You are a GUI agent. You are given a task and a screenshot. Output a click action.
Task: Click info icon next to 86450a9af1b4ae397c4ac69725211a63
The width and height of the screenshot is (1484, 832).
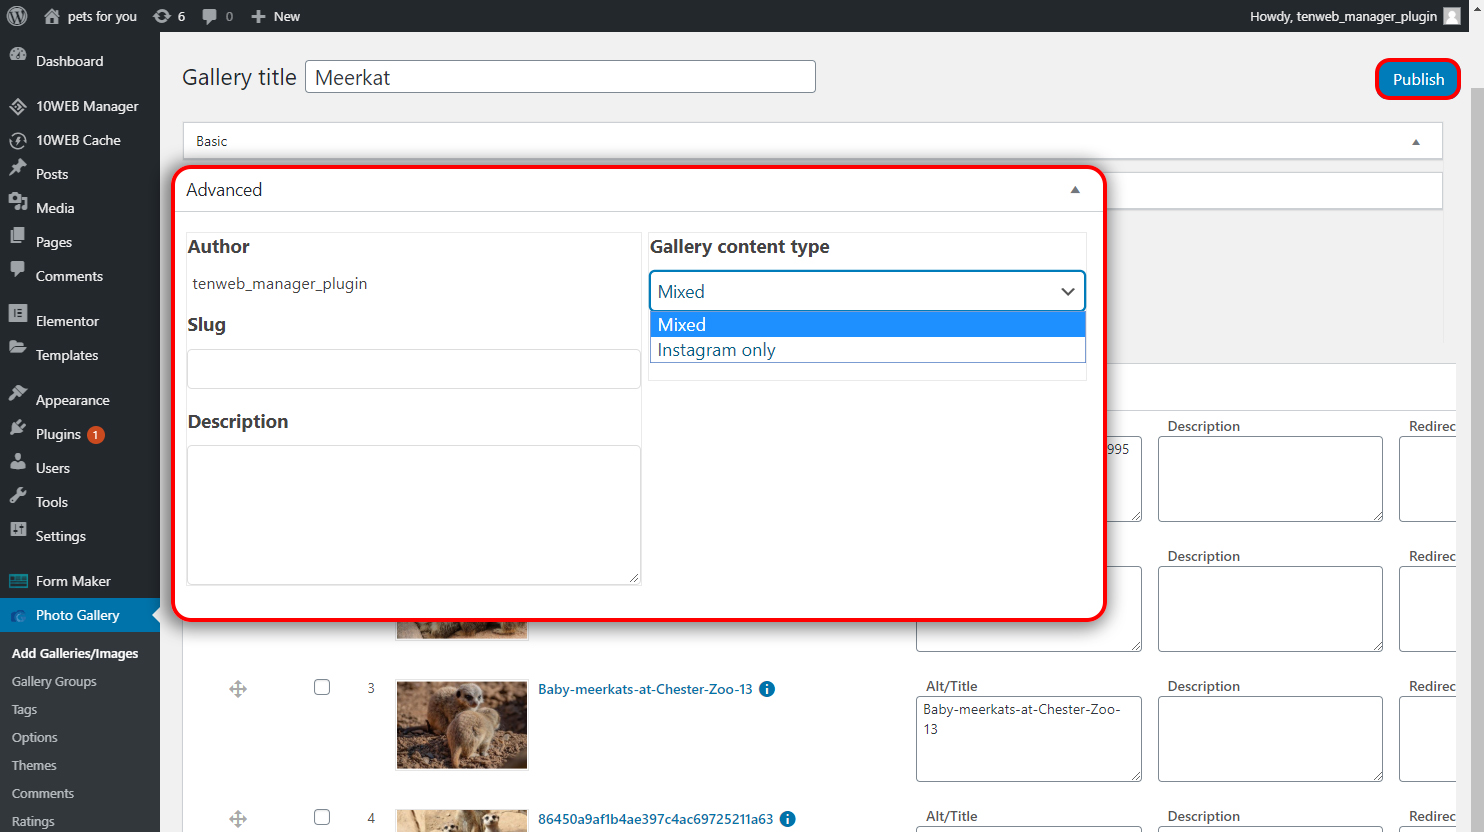pos(788,819)
